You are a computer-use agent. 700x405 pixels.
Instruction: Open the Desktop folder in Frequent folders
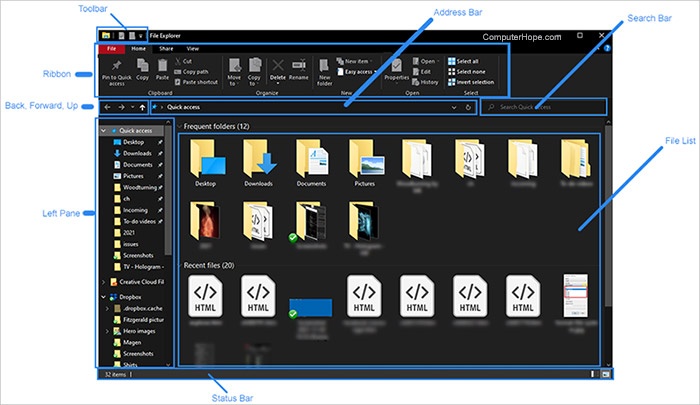pos(205,163)
